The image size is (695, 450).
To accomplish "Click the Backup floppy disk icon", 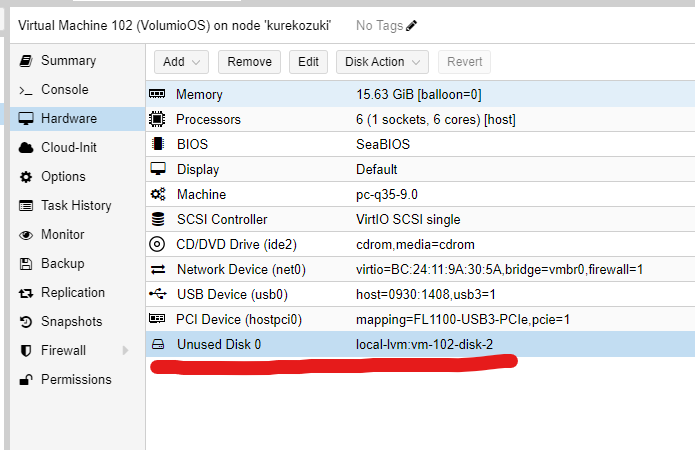I will pyautogui.click(x=26, y=264).
